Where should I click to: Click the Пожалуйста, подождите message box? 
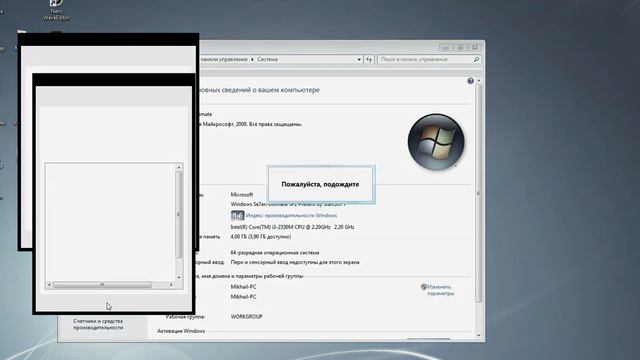pyautogui.click(x=321, y=184)
